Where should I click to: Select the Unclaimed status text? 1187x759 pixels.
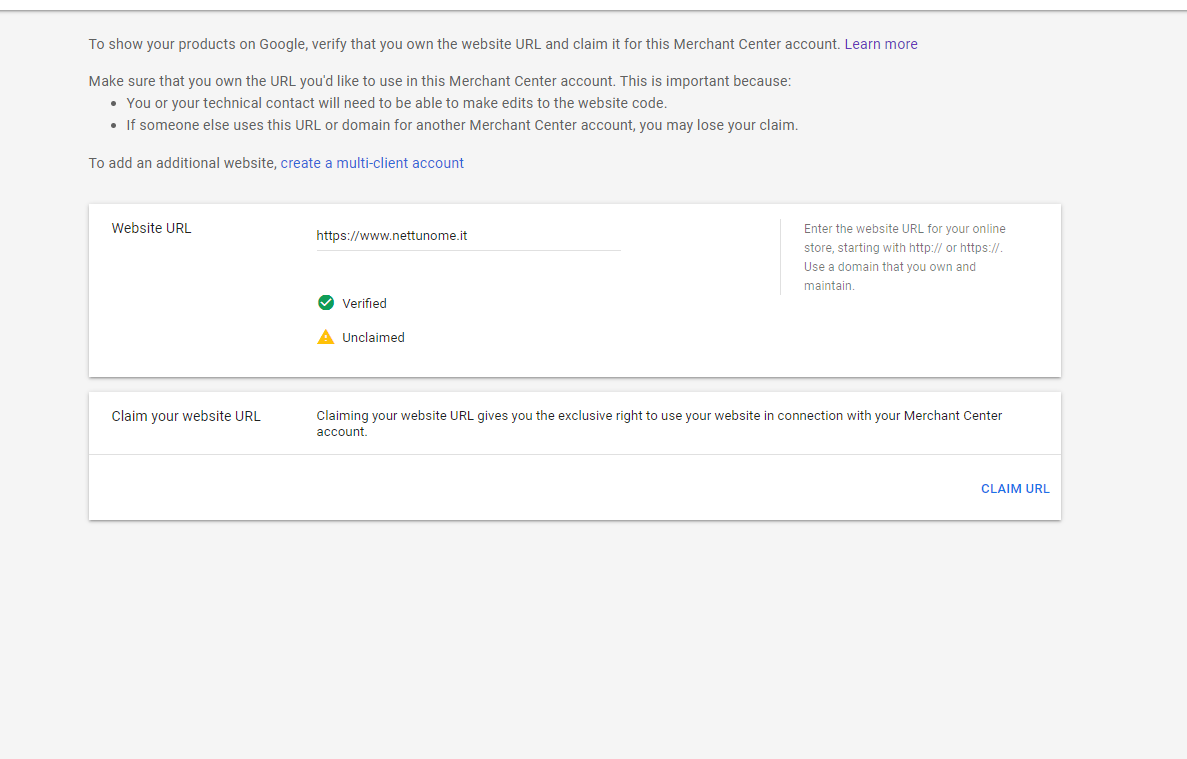[373, 338]
